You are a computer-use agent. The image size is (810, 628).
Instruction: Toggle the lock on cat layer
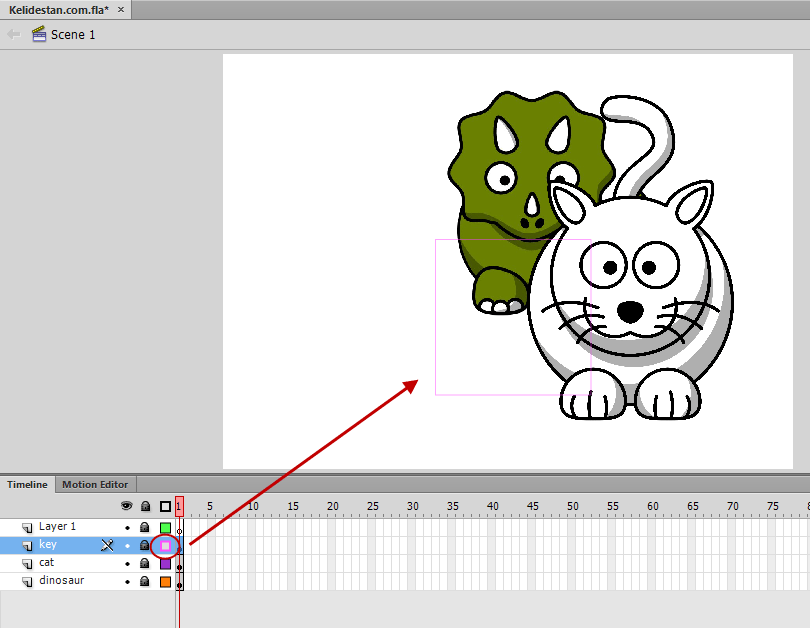(x=145, y=563)
